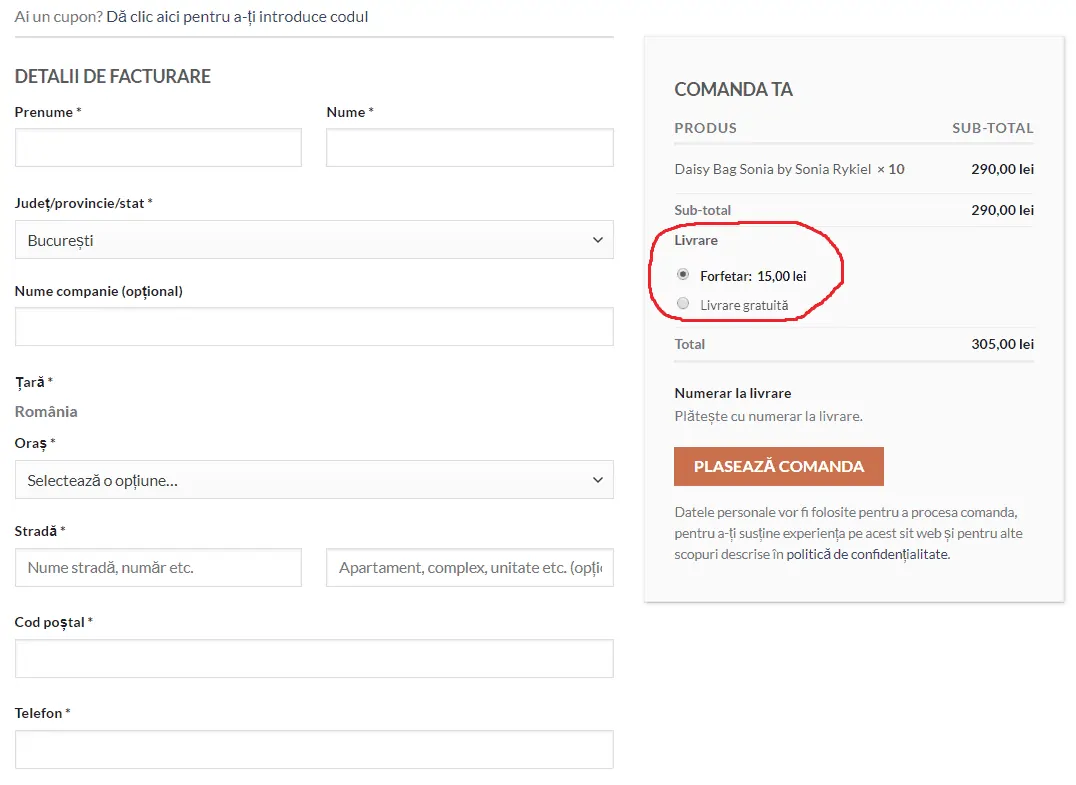Open the politică de confidențialitate link
Image resolution: width=1076 pixels, height=785 pixels.
click(867, 554)
